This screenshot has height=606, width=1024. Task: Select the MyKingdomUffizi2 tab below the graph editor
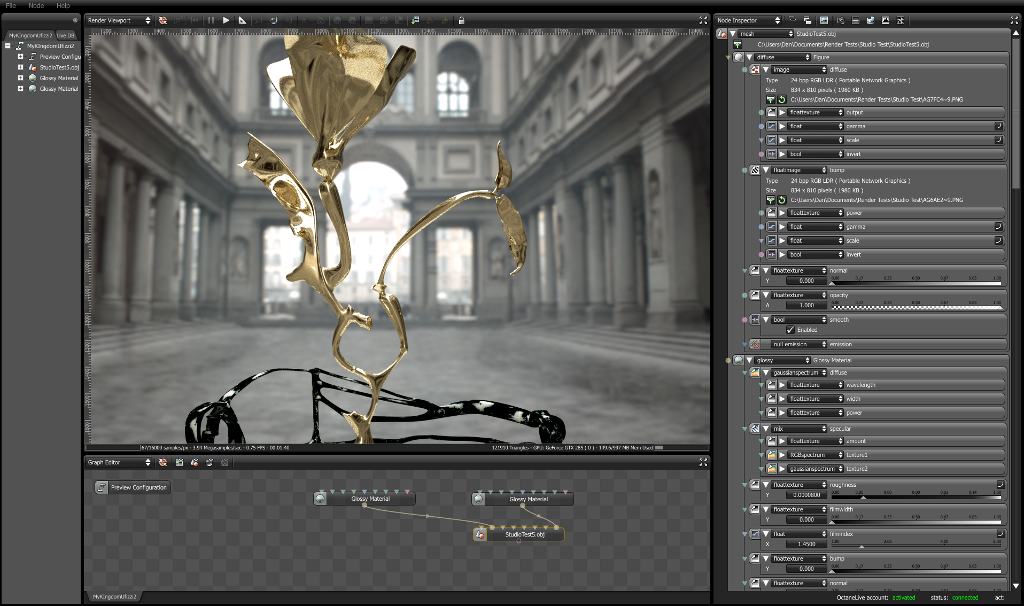coord(114,597)
